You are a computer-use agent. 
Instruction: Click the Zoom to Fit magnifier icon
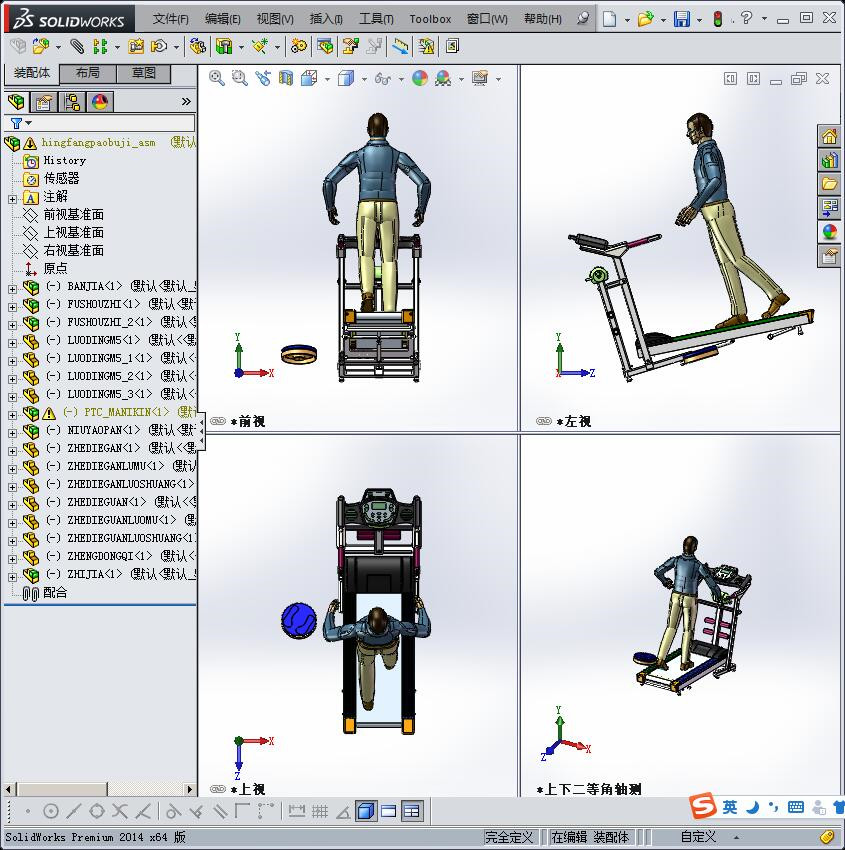[x=217, y=78]
